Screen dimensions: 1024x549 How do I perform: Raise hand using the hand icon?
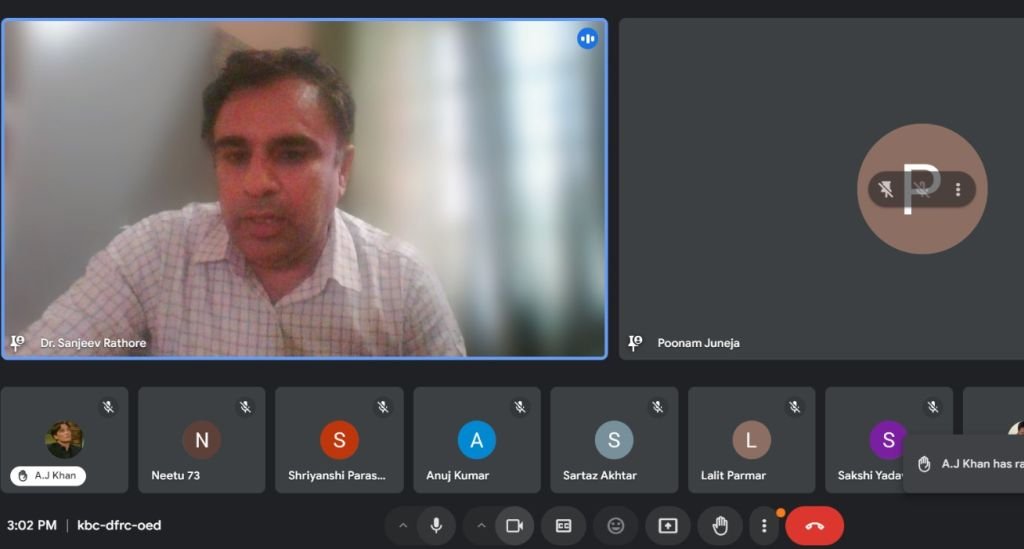point(720,526)
